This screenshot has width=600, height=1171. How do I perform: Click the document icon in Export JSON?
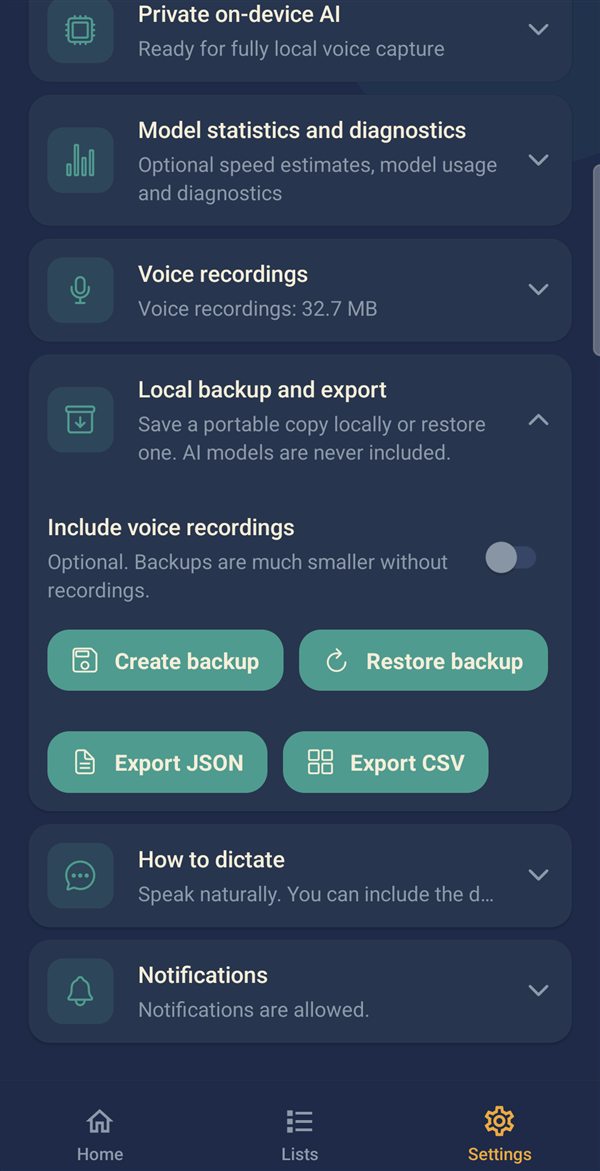85,762
